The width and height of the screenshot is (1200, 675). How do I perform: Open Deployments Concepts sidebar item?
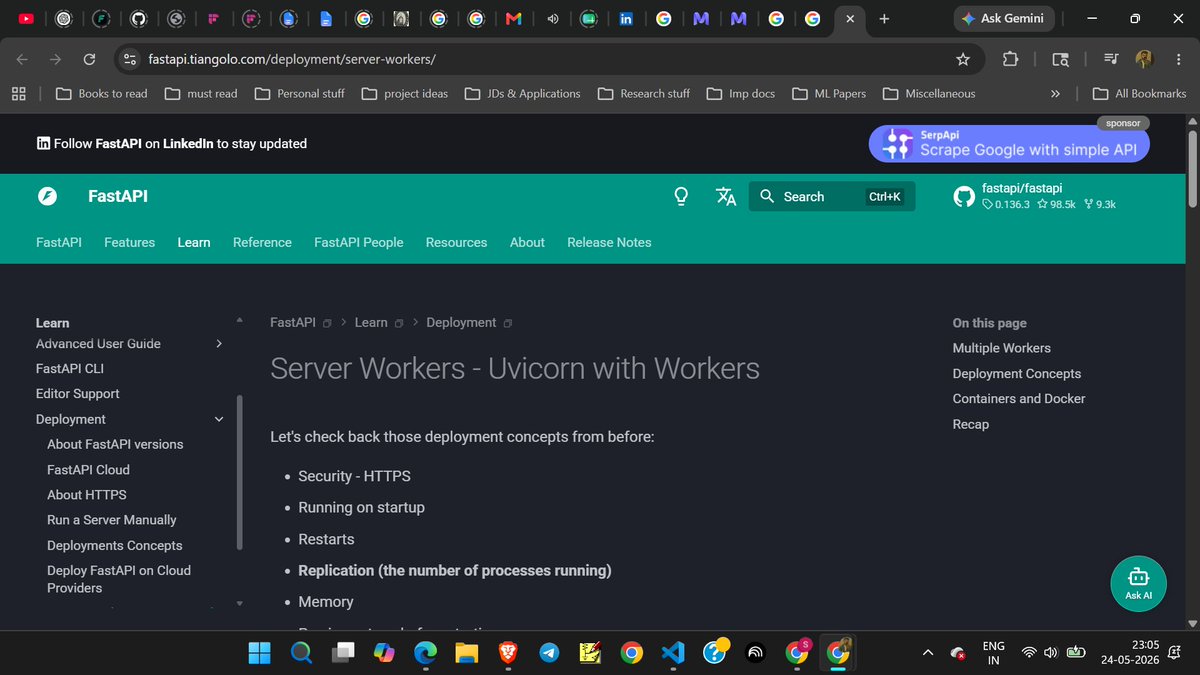coord(115,546)
